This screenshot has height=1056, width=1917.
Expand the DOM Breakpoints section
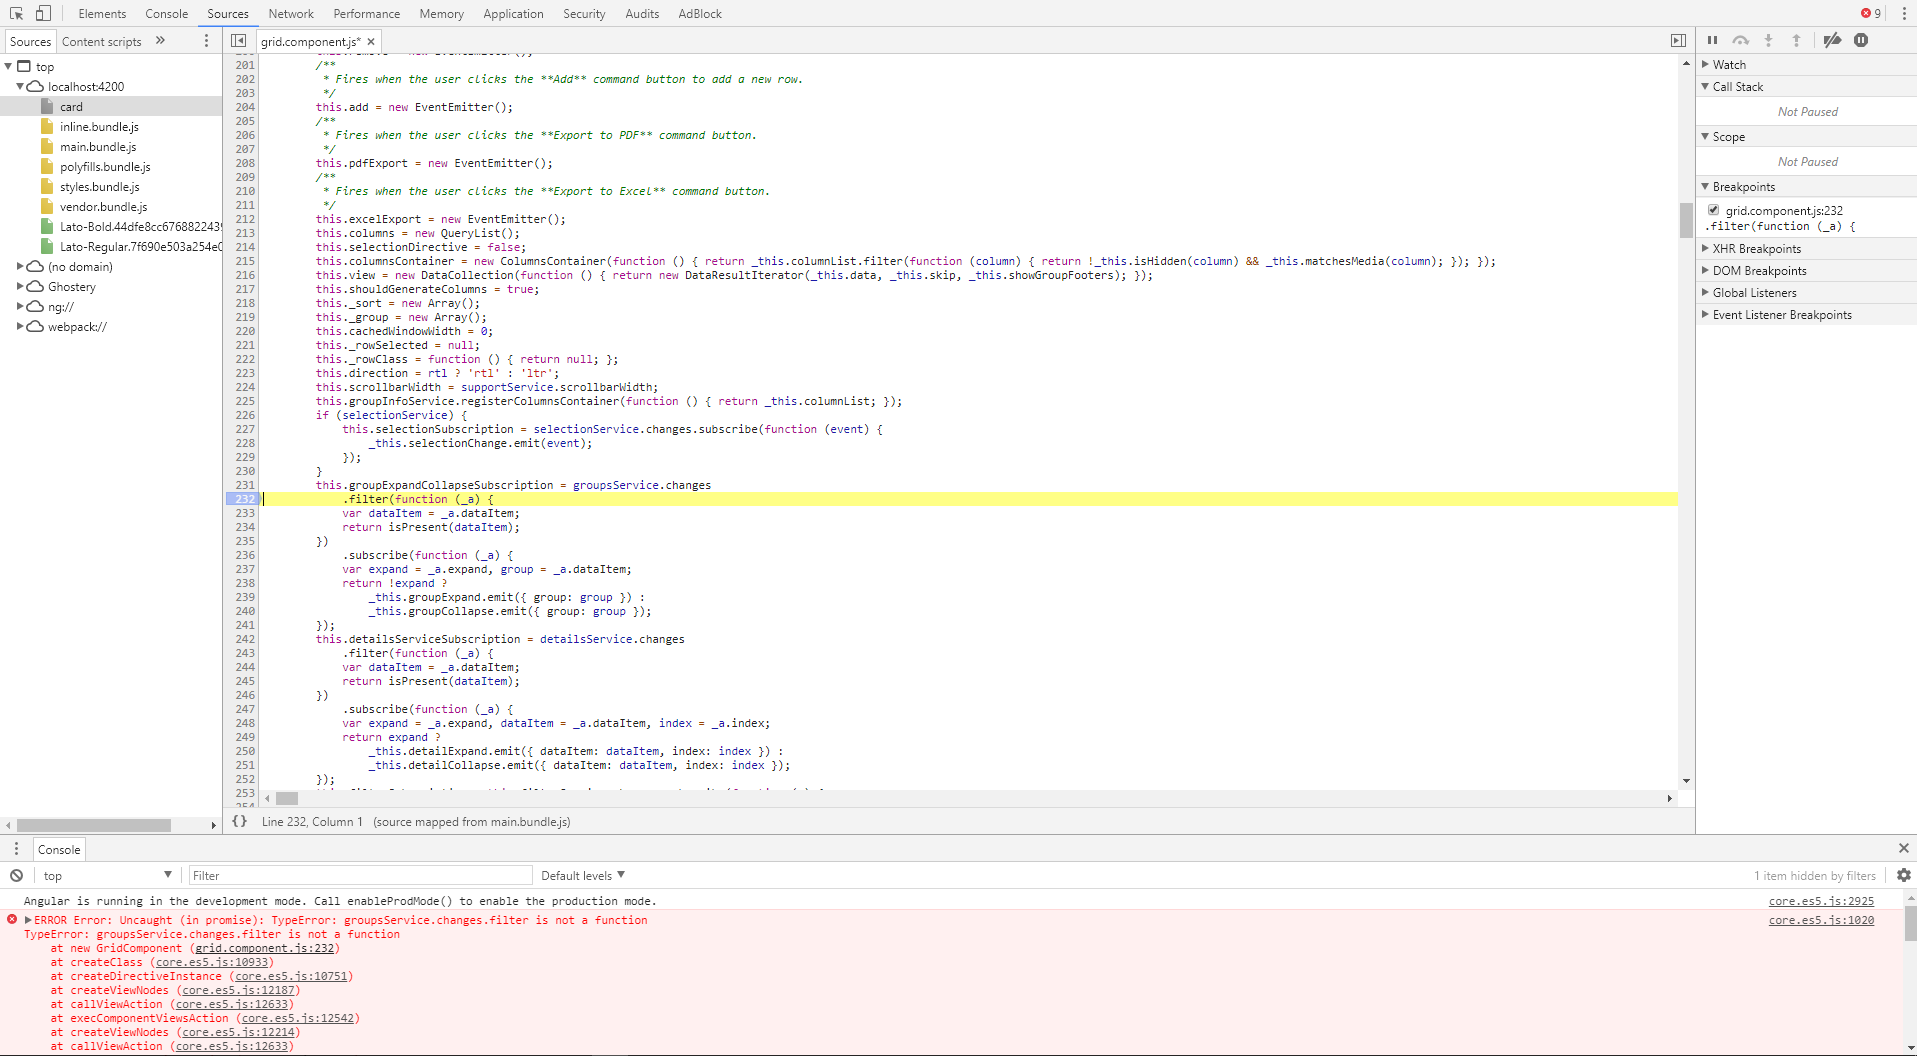pyautogui.click(x=1705, y=270)
